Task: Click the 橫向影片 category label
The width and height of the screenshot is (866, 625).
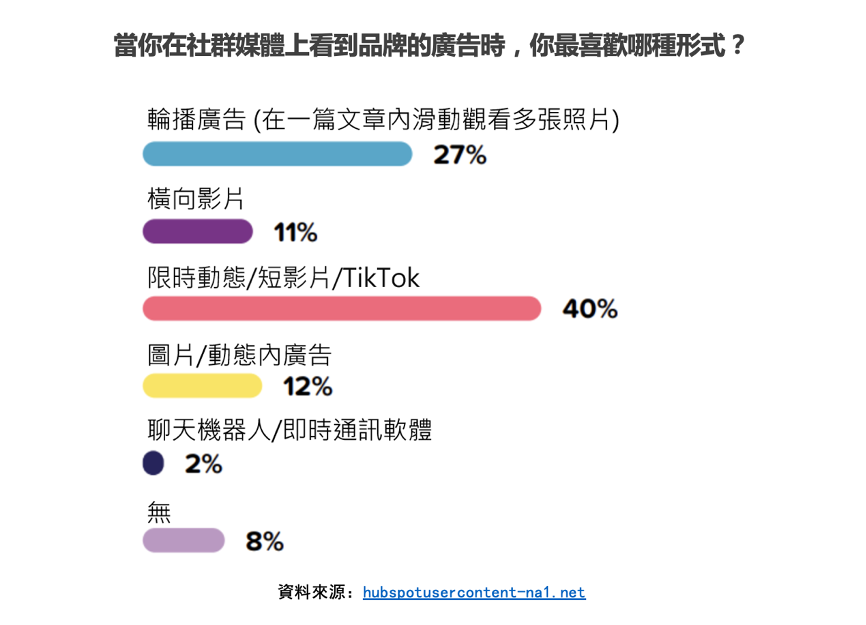Action: (196, 199)
